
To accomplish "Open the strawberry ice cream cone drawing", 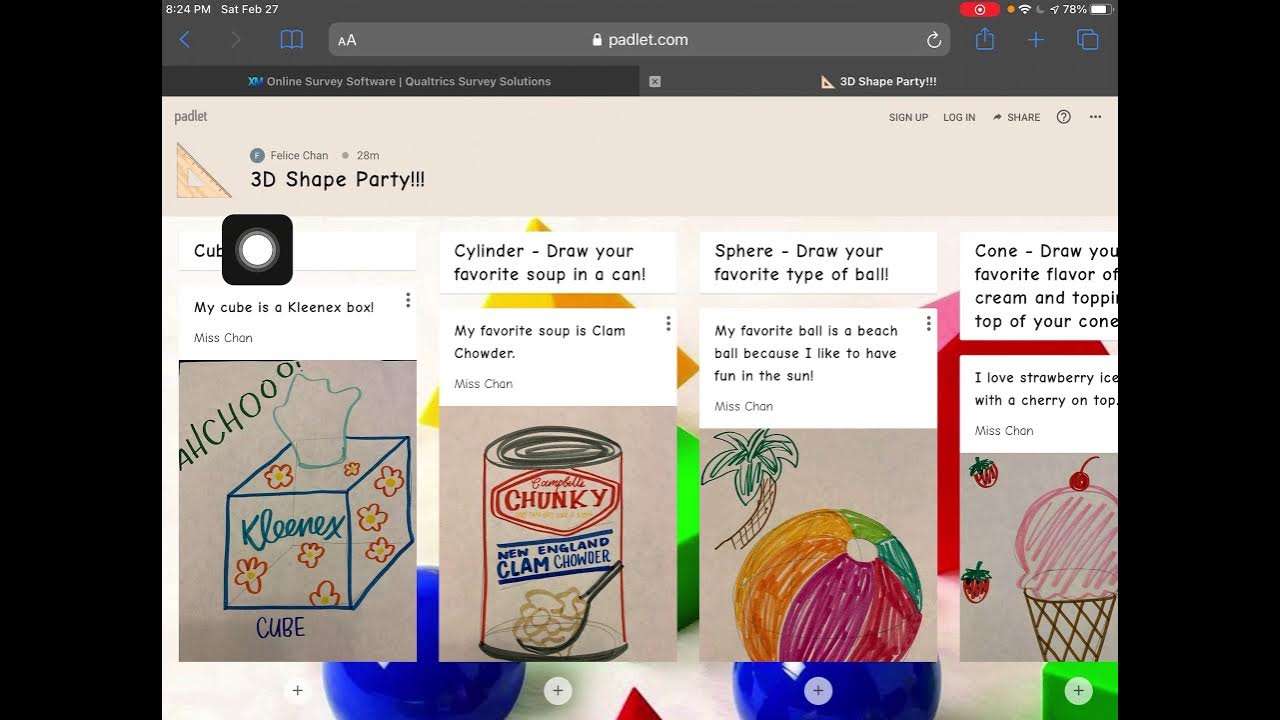I will coord(1039,557).
